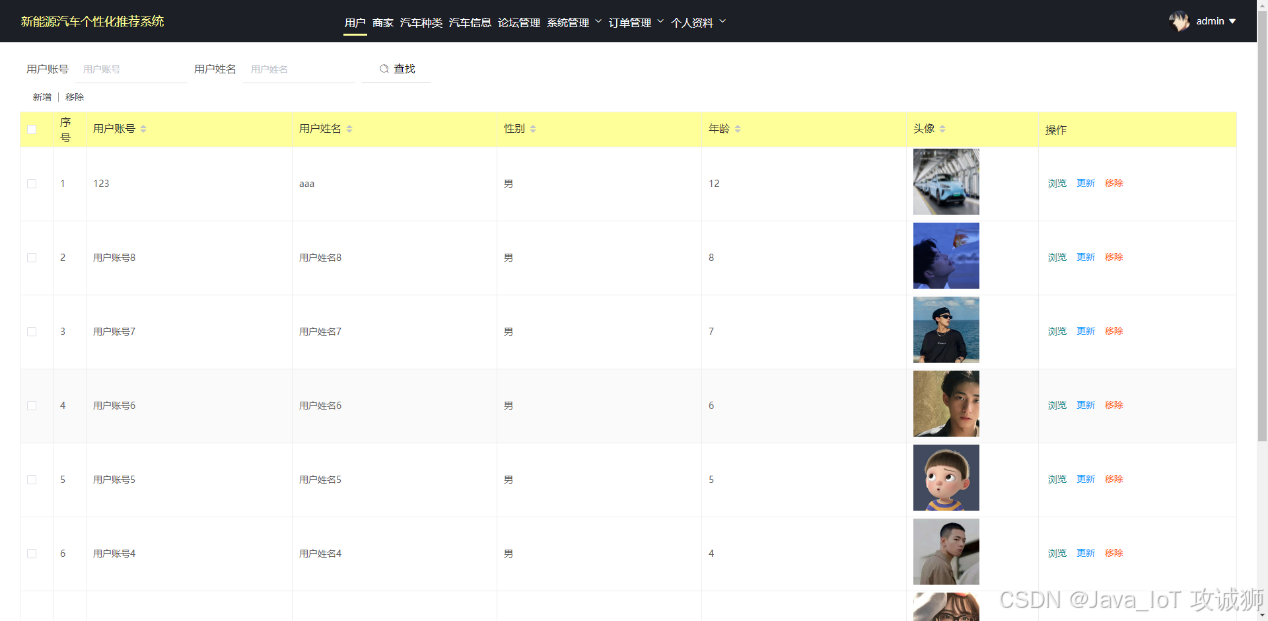Select the cell 用户姓名5

click(394, 480)
